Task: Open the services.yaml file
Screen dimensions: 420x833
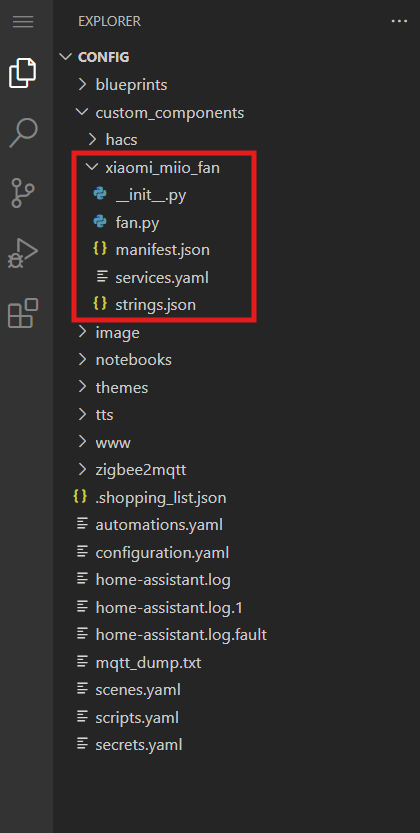Action: tap(162, 277)
